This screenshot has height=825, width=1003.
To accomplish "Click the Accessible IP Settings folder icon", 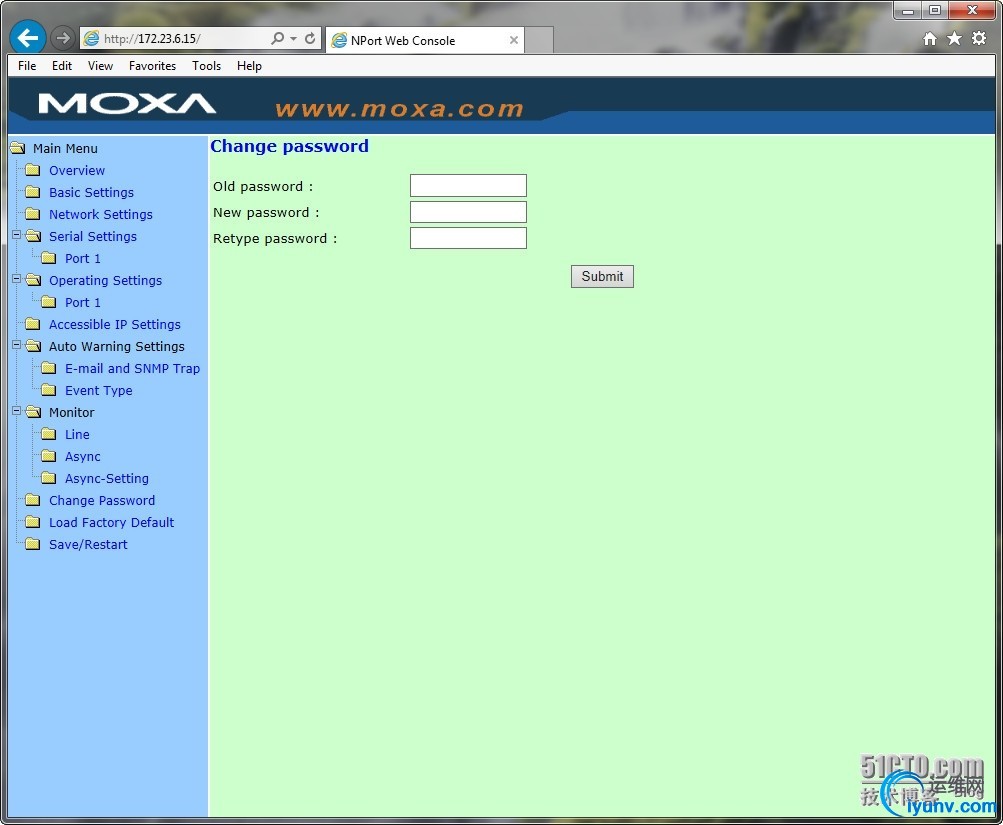I will (33, 324).
